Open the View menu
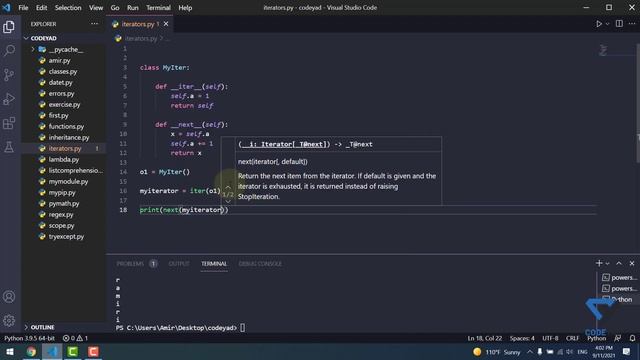The width and height of the screenshot is (640, 360). coord(96,8)
